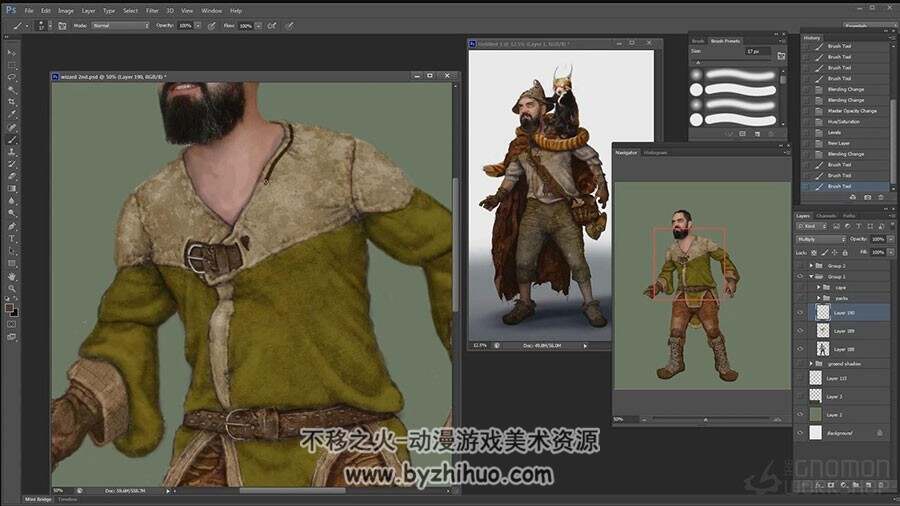
Task: Enable airbrush mode in options bar
Action: tap(272, 26)
